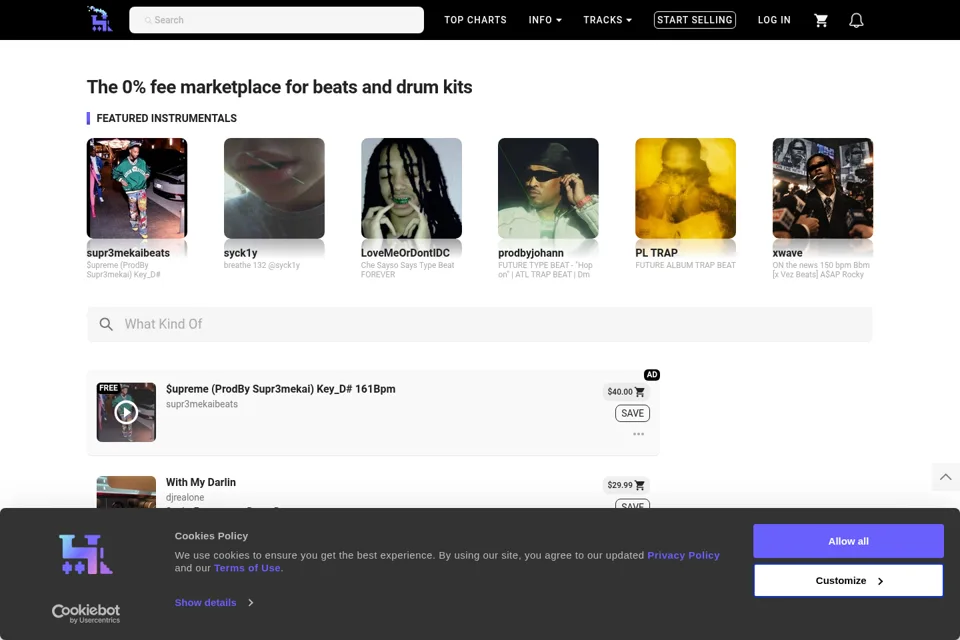Click magnifier icon in What Kind Of search
This screenshot has height=640, width=960.
tap(106, 324)
